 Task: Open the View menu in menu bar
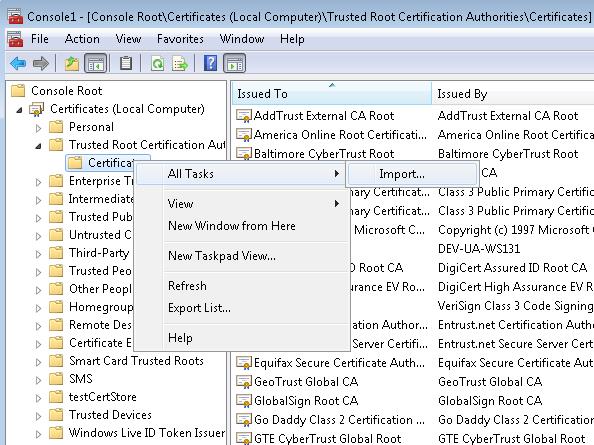click(x=128, y=39)
